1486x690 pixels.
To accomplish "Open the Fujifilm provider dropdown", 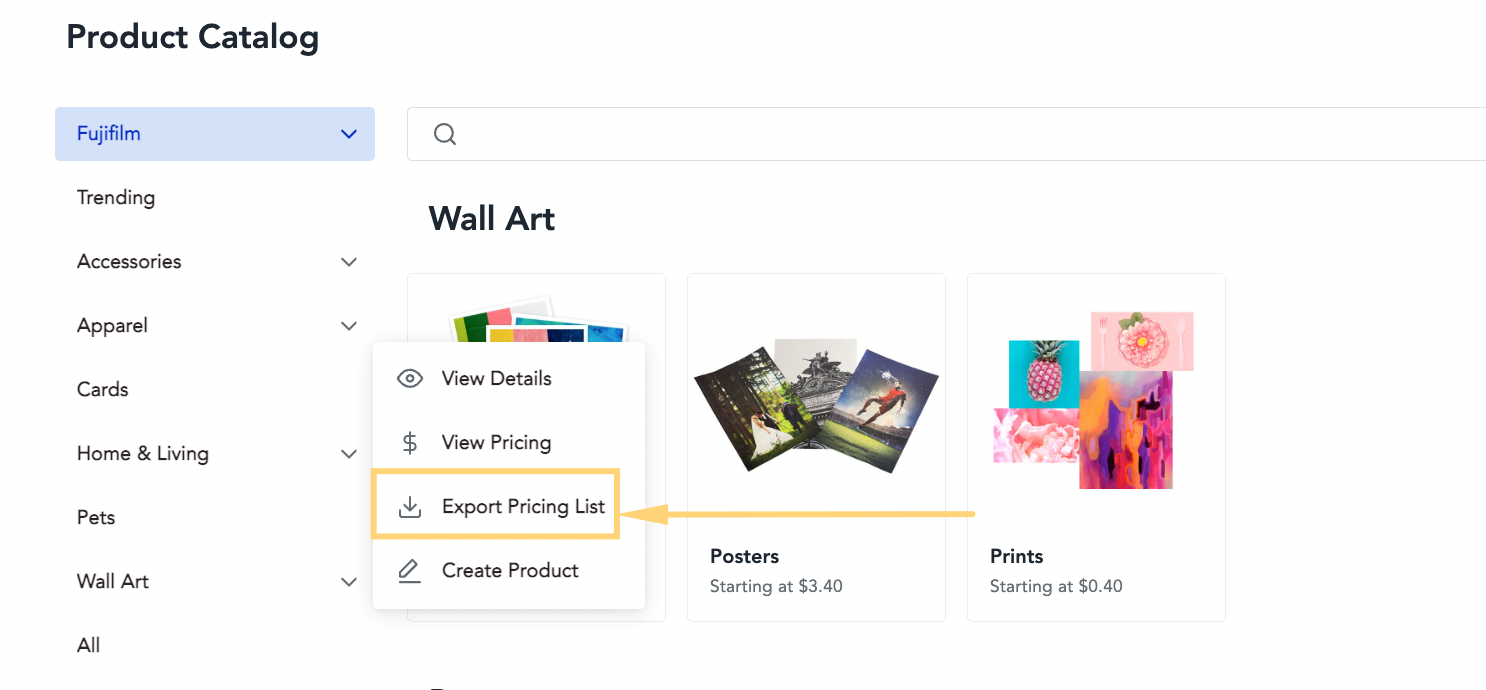I will (x=215, y=134).
